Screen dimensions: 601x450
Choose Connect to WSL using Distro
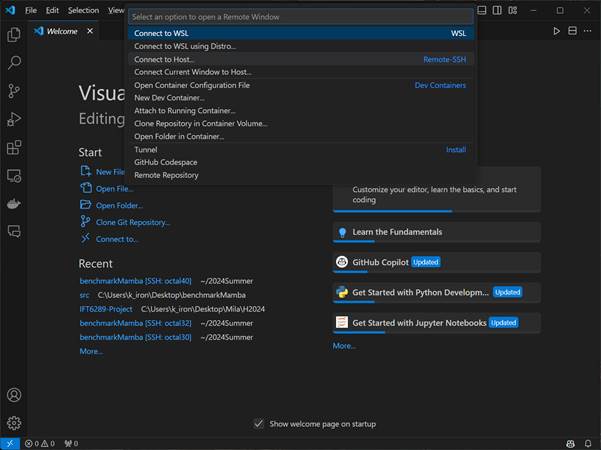(301, 46)
